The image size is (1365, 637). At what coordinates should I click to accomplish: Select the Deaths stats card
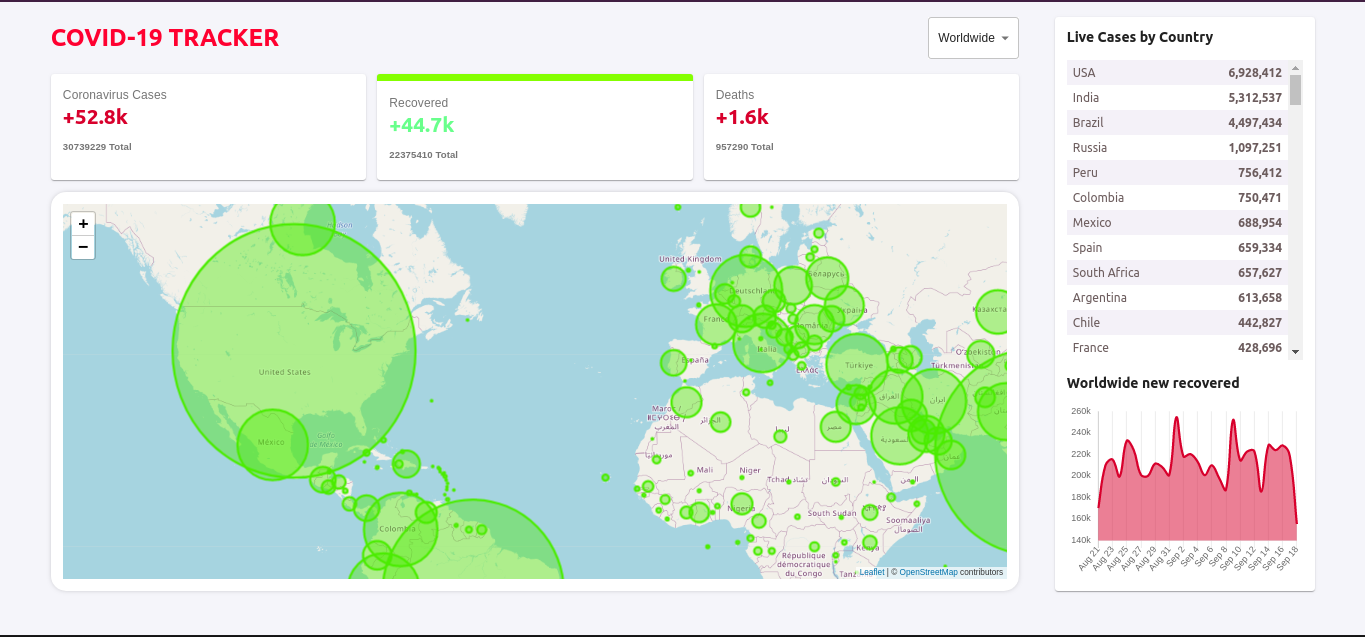pyautogui.click(x=860, y=127)
